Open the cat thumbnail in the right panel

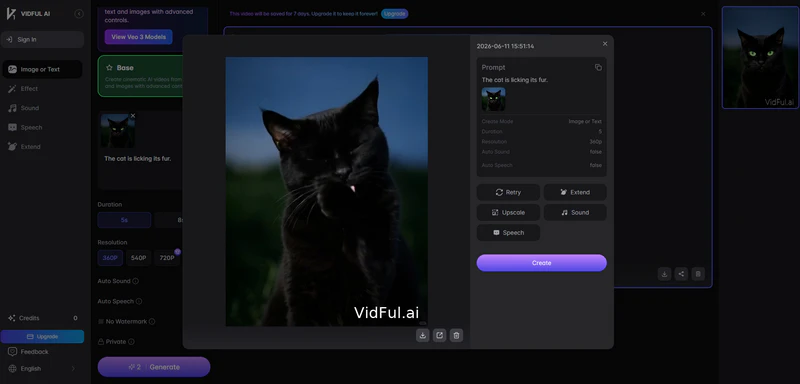tap(760, 58)
